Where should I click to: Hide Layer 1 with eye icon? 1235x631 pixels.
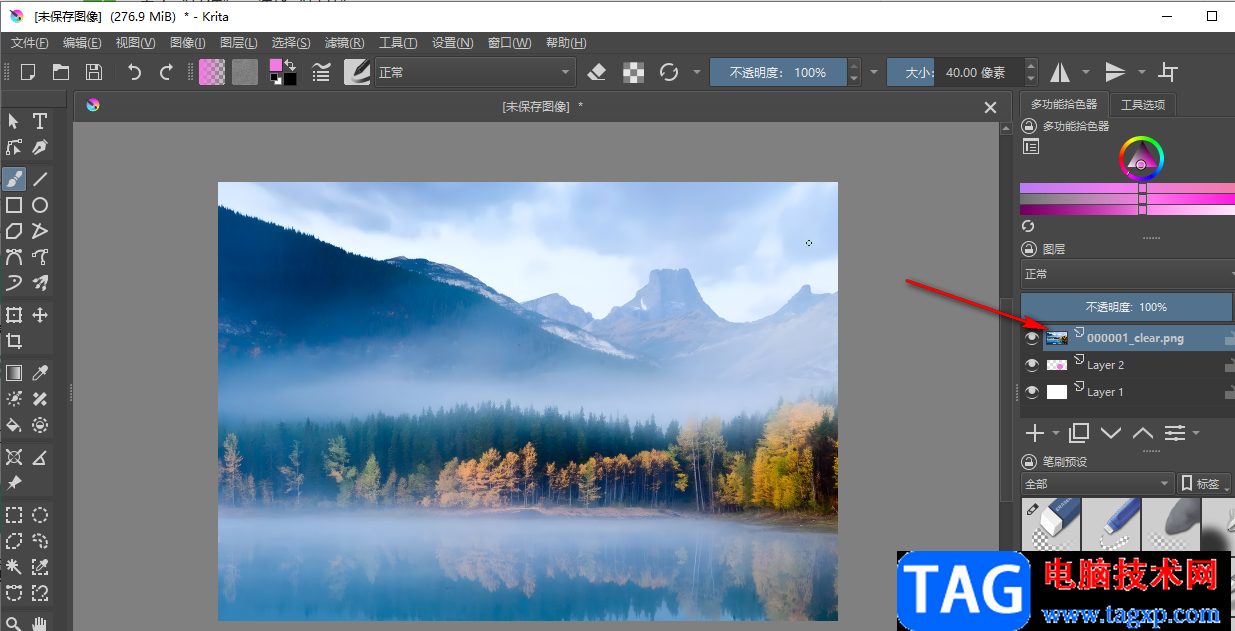click(x=1032, y=392)
